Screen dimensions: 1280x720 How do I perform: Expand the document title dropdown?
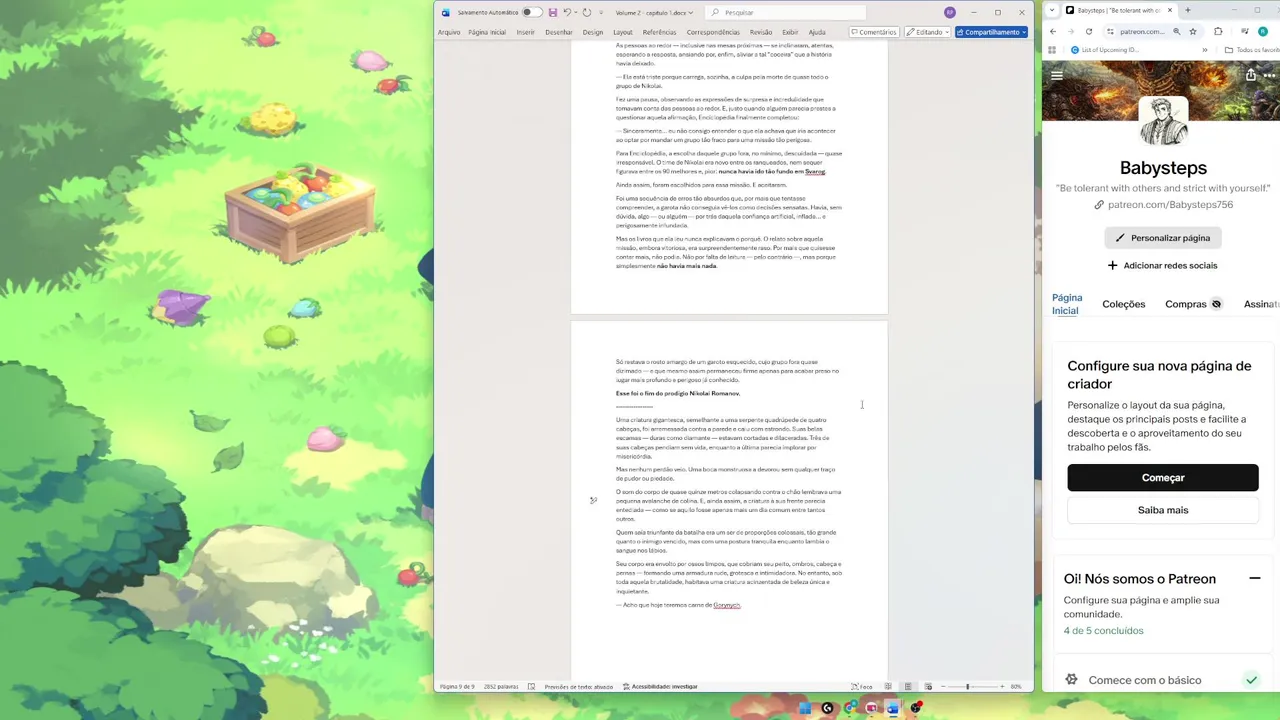(690, 13)
